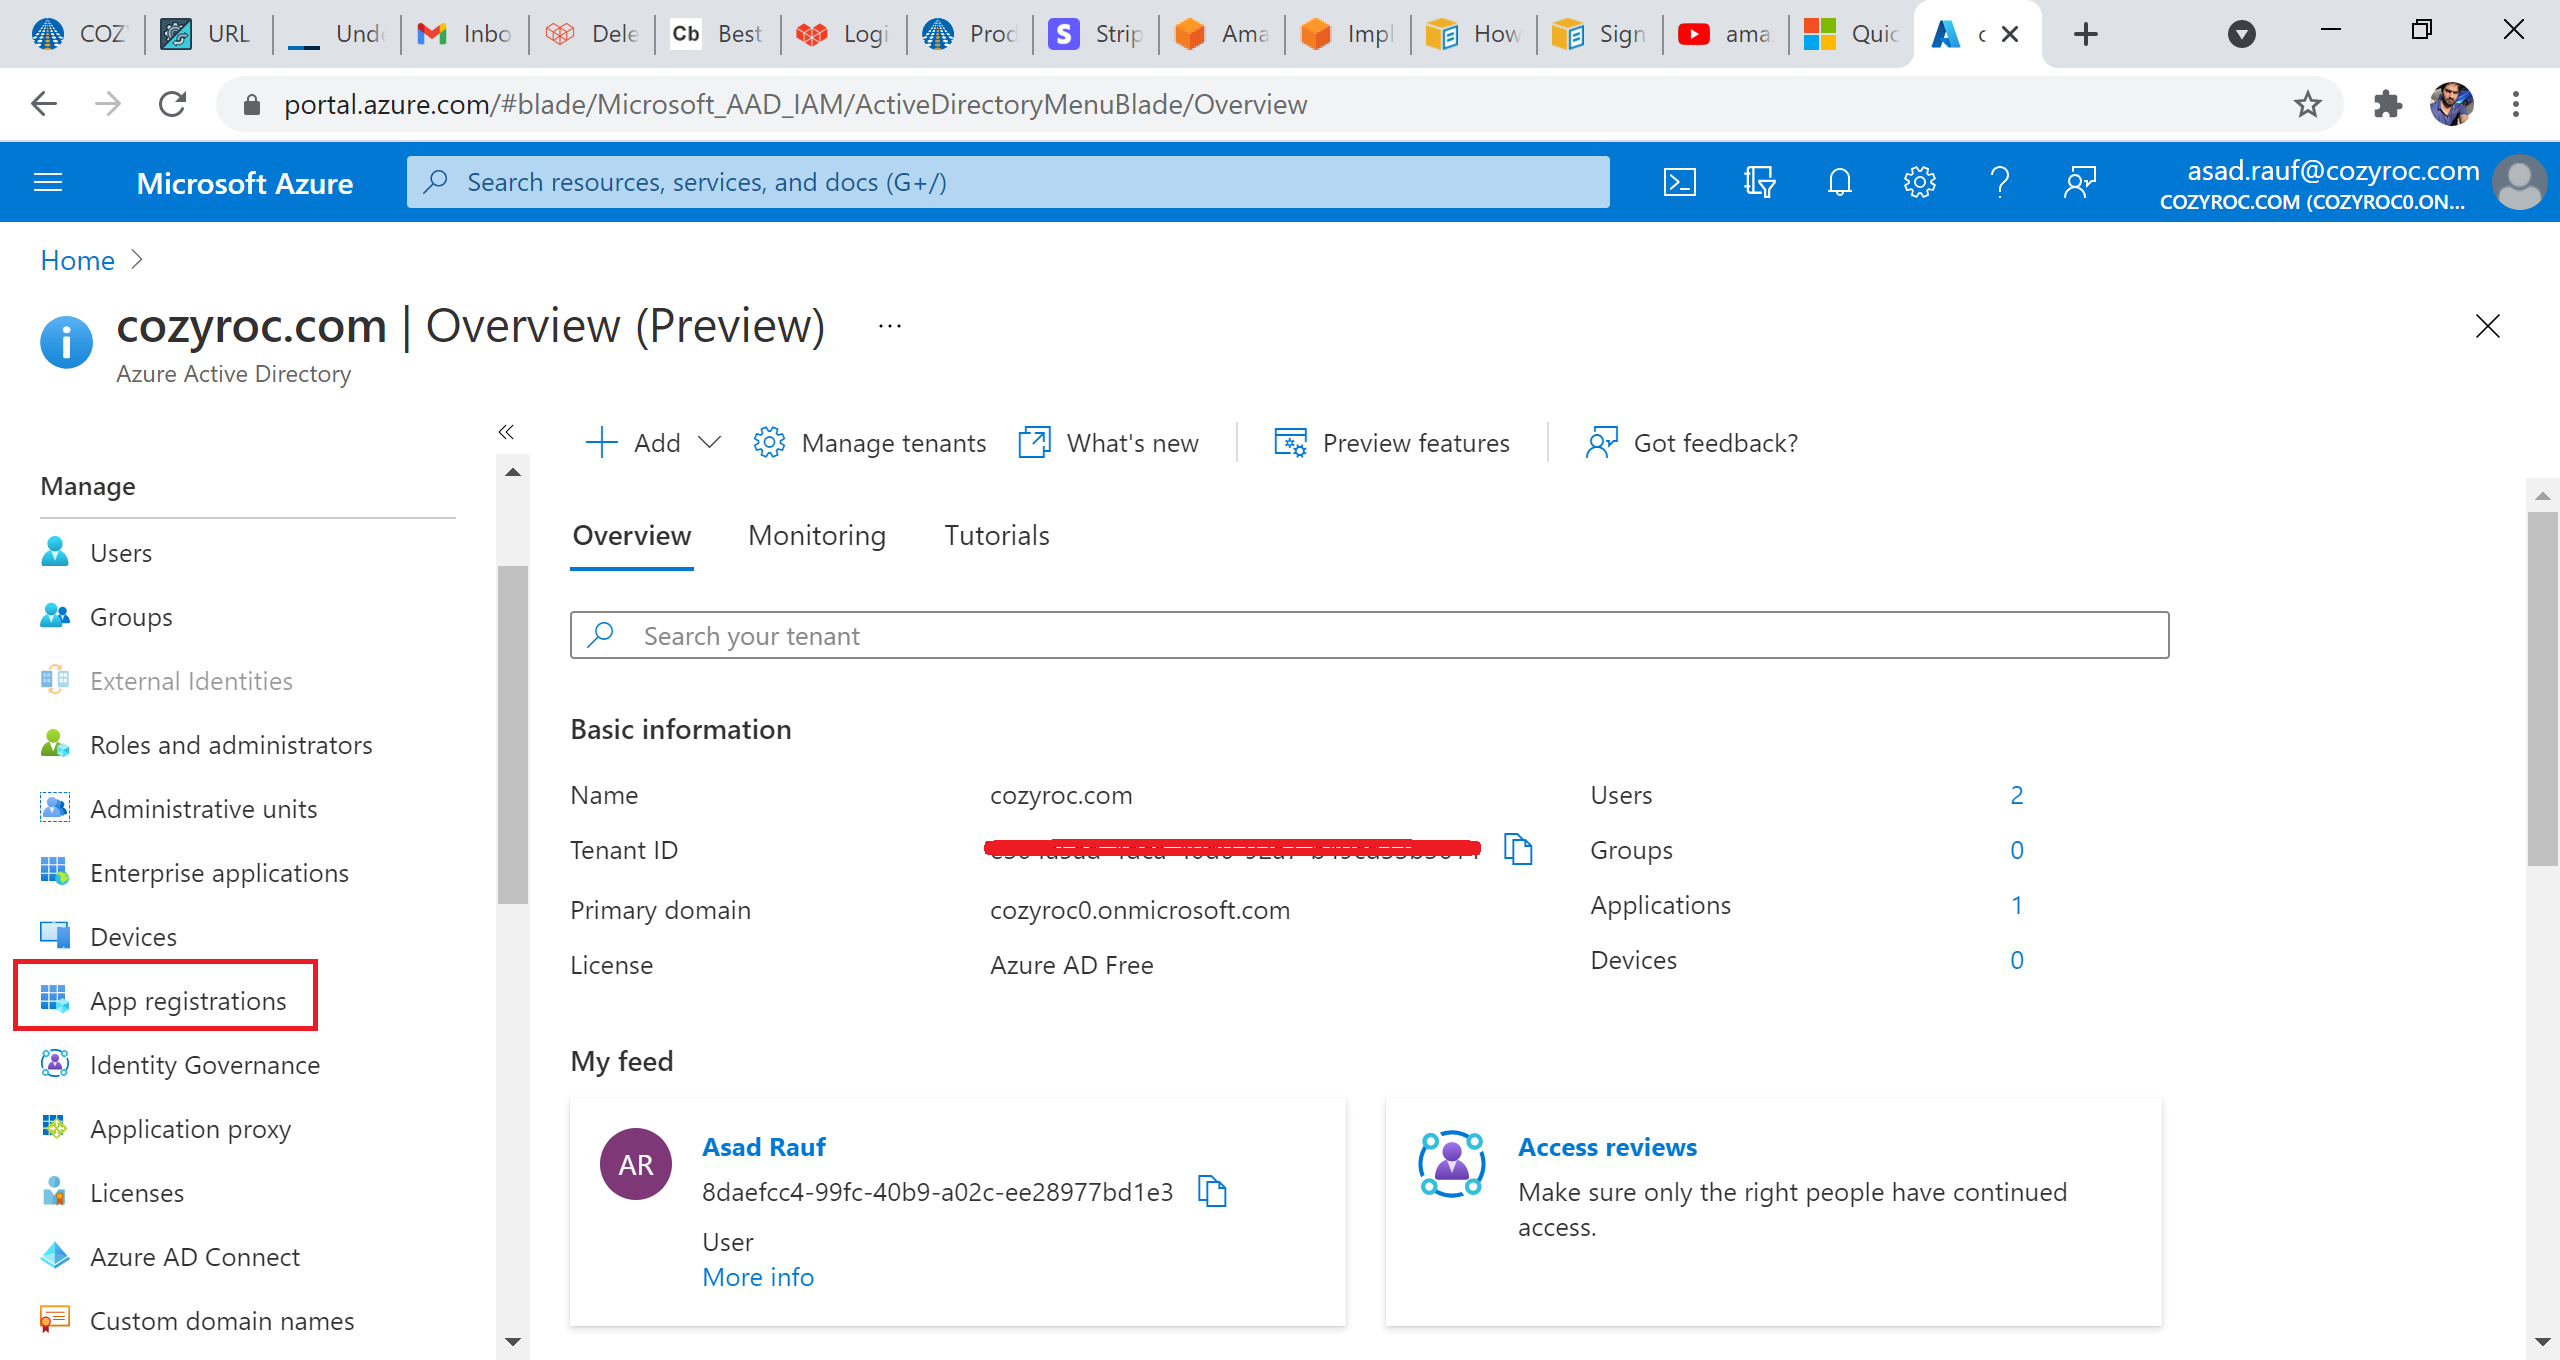Click the browser address bar

tap(1280, 104)
